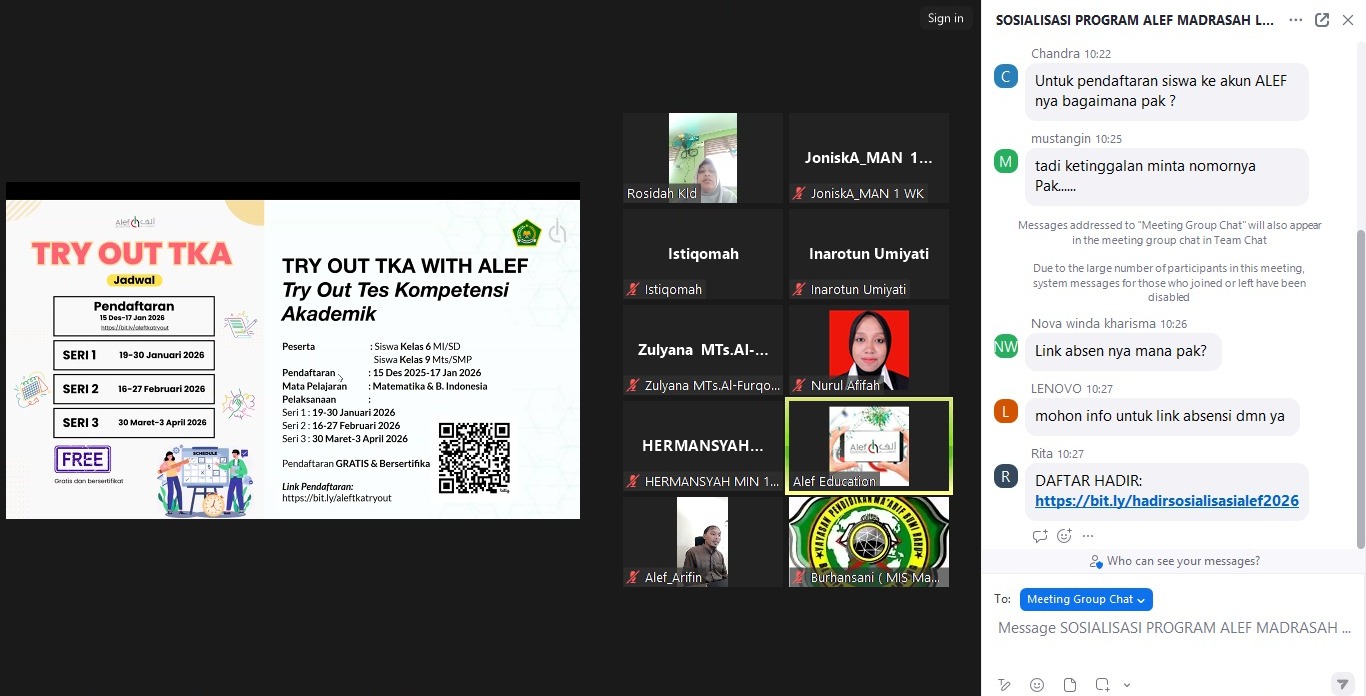Click muted mic icon on Inarotun Umiyati tile
This screenshot has height=696, width=1366.
click(x=798, y=290)
